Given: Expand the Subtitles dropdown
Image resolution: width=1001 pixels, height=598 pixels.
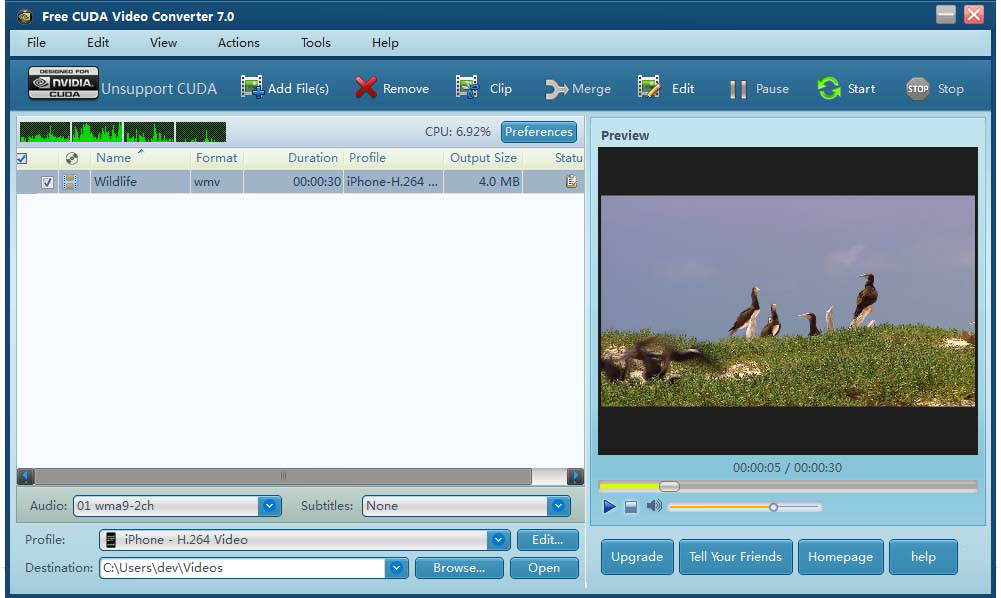Looking at the screenshot, I should point(559,506).
